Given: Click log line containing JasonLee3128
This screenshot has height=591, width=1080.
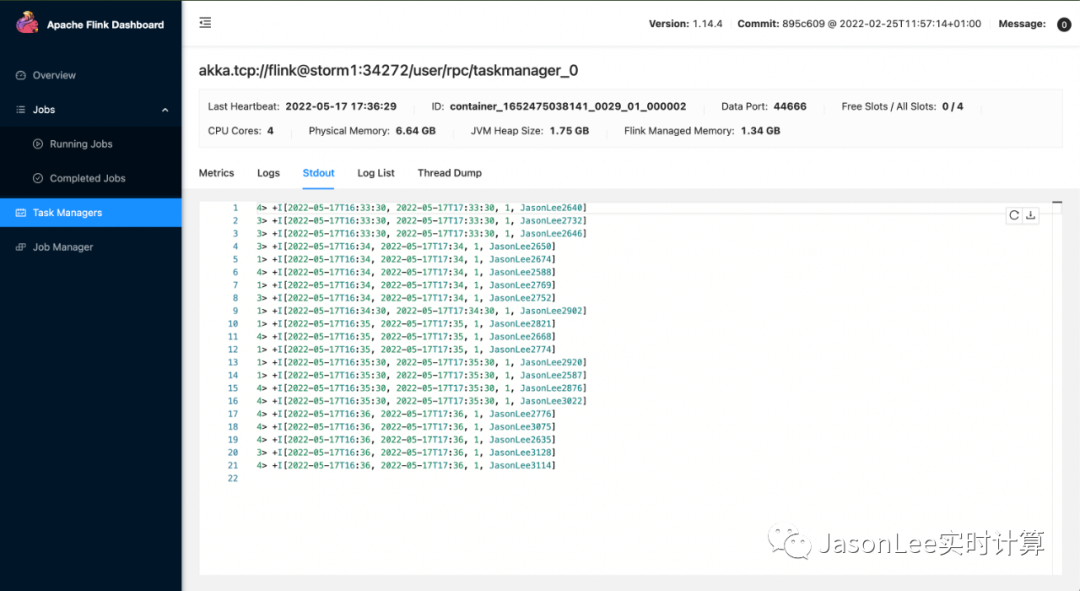Looking at the screenshot, I should pos(406,453).
